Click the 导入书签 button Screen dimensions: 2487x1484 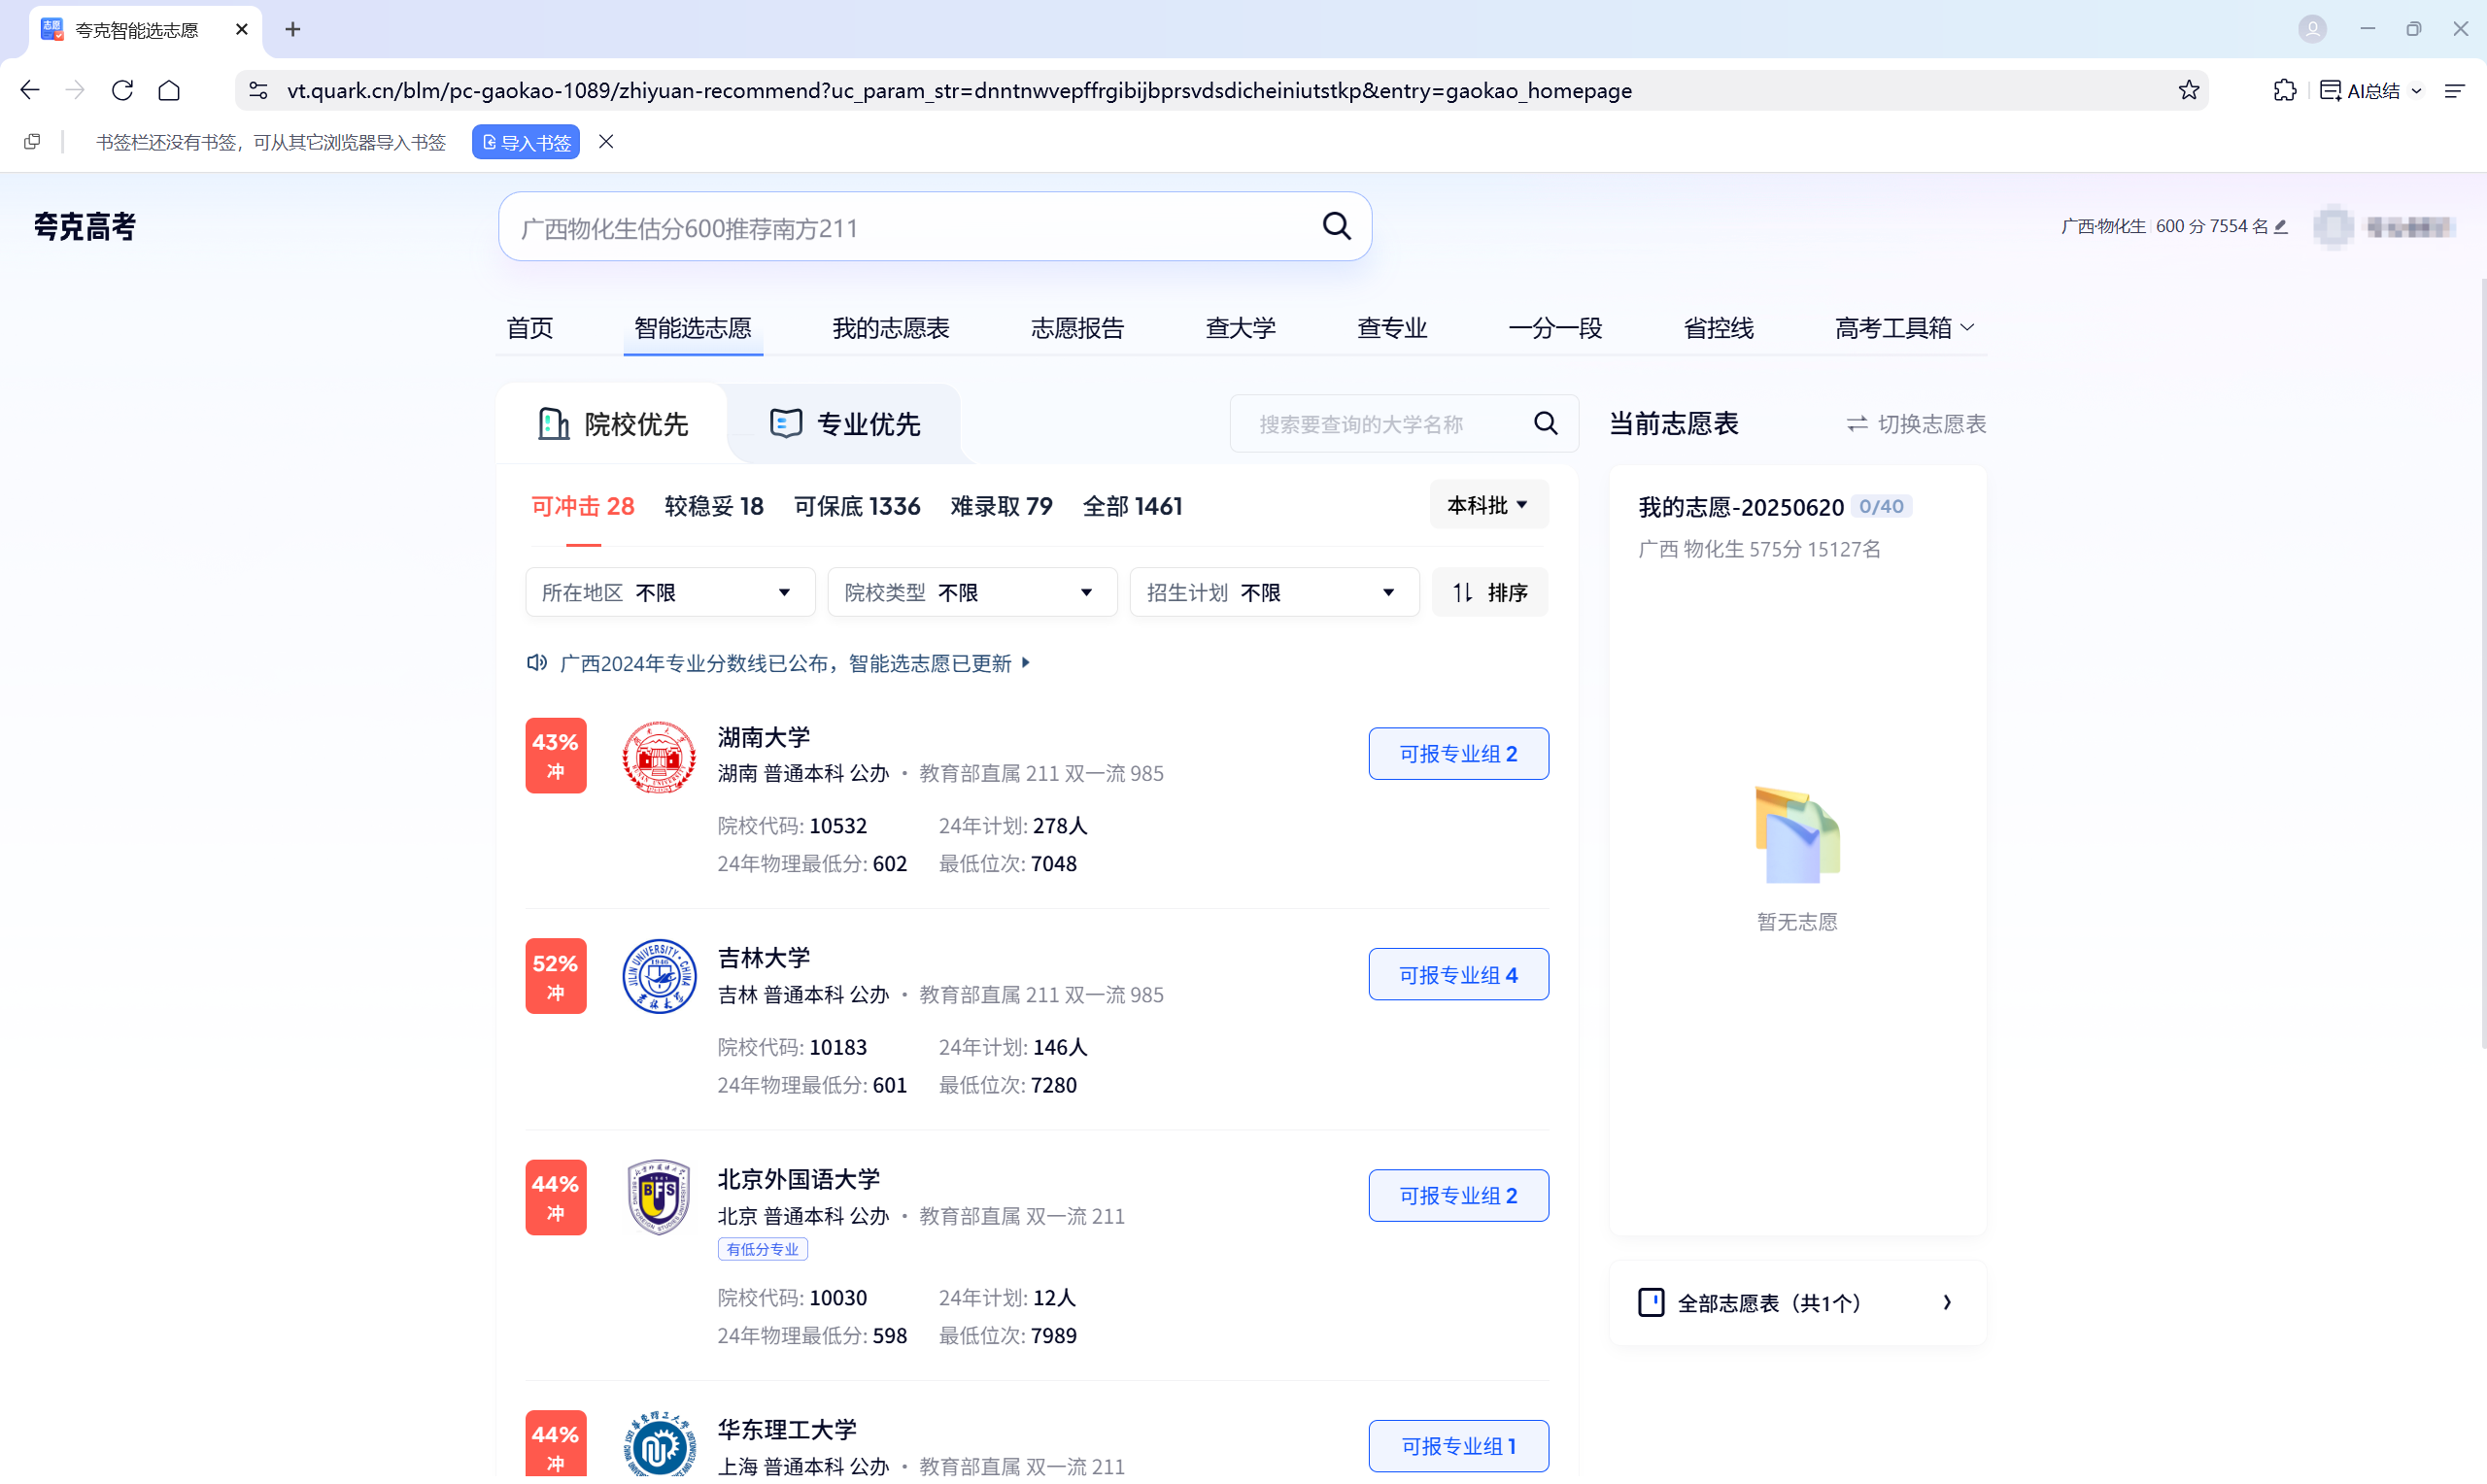(x=525, y=141)
